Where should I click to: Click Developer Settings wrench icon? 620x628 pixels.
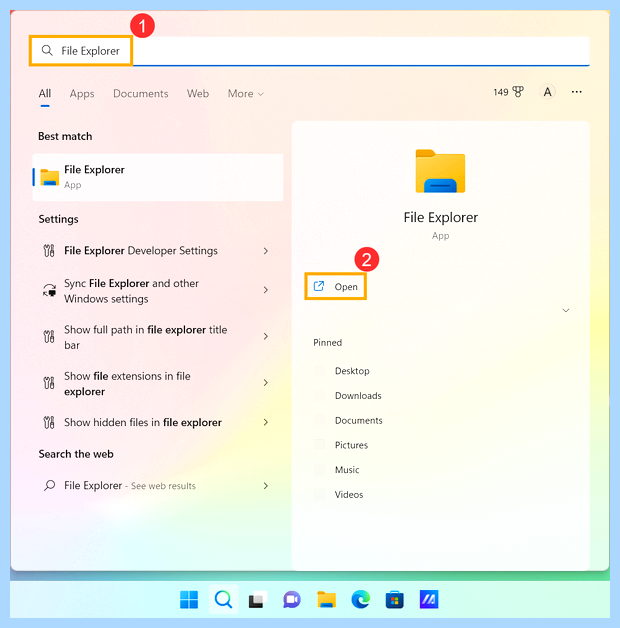(49, 251)
